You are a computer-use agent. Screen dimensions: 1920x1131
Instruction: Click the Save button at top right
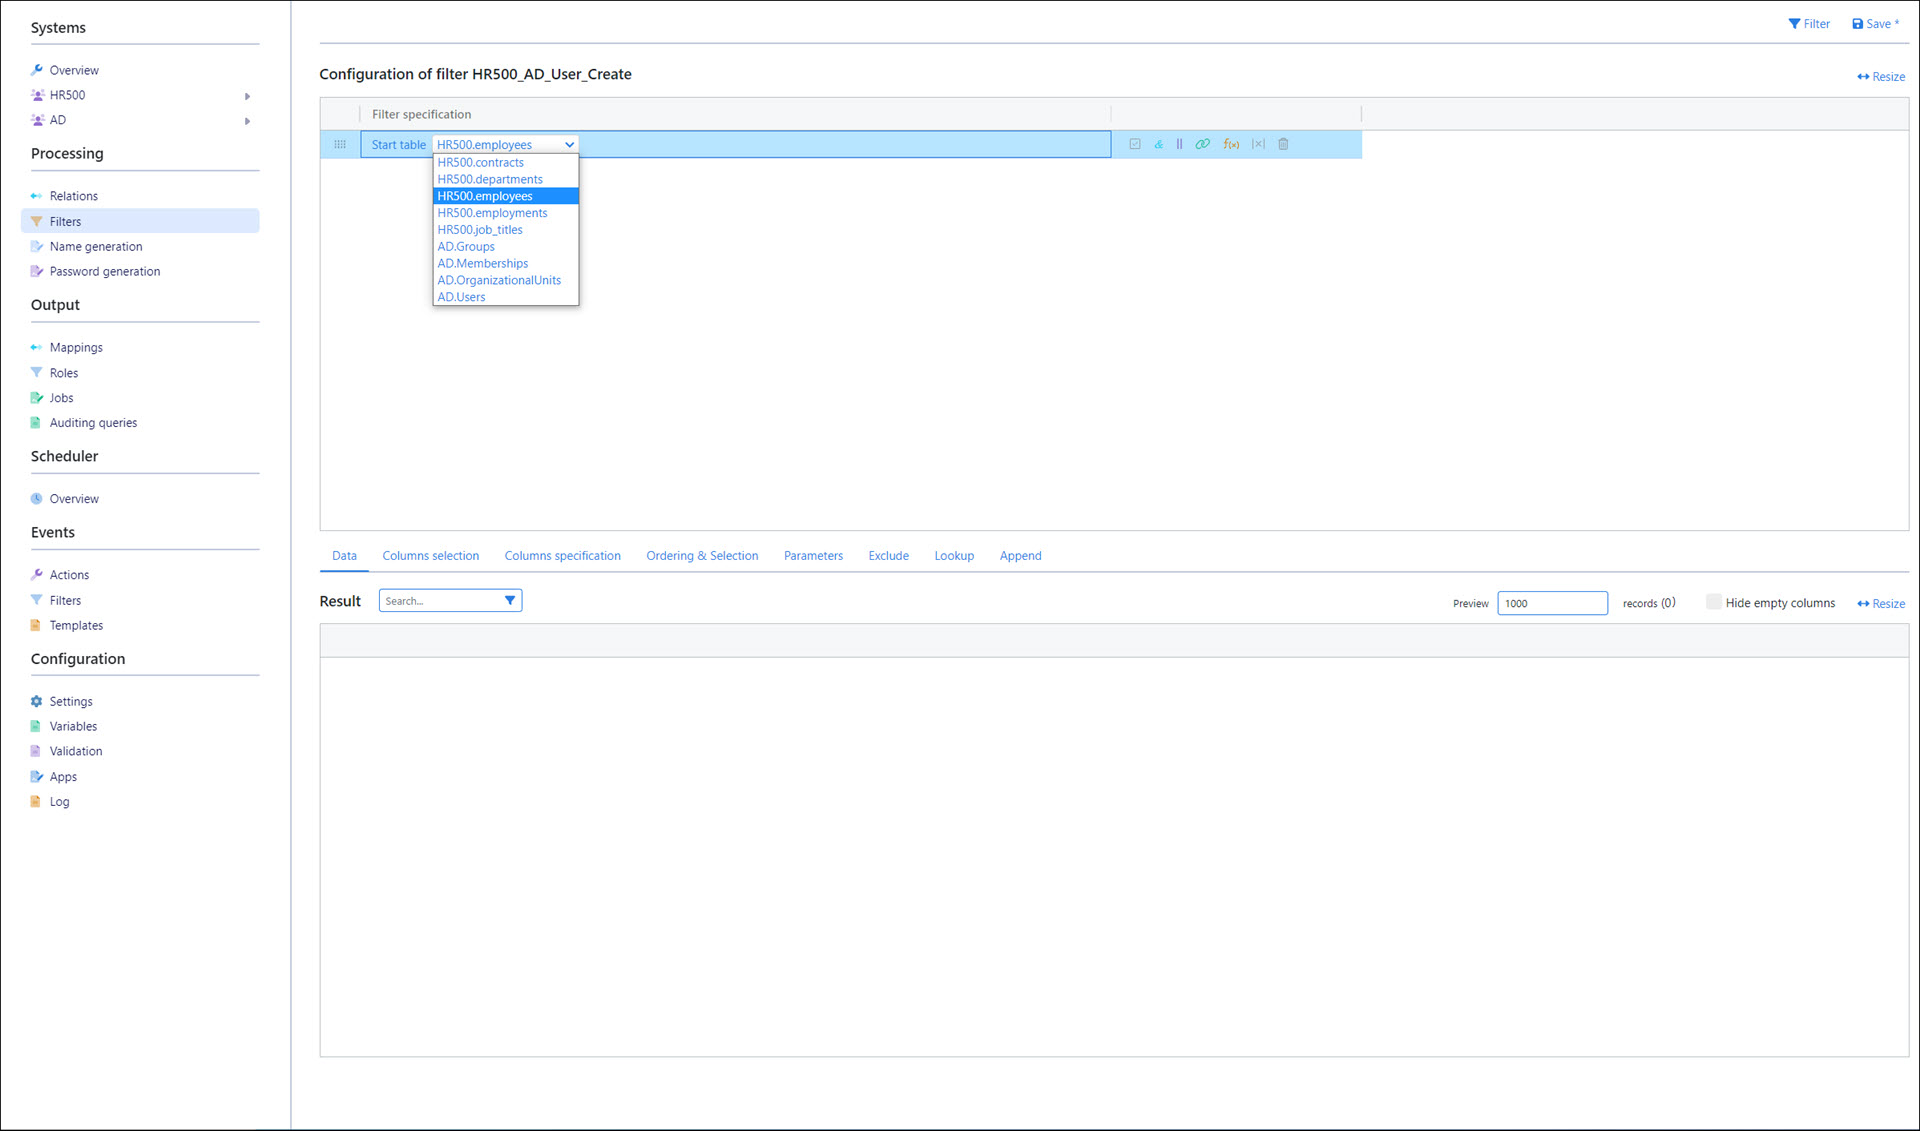[x=1875, y=24]
